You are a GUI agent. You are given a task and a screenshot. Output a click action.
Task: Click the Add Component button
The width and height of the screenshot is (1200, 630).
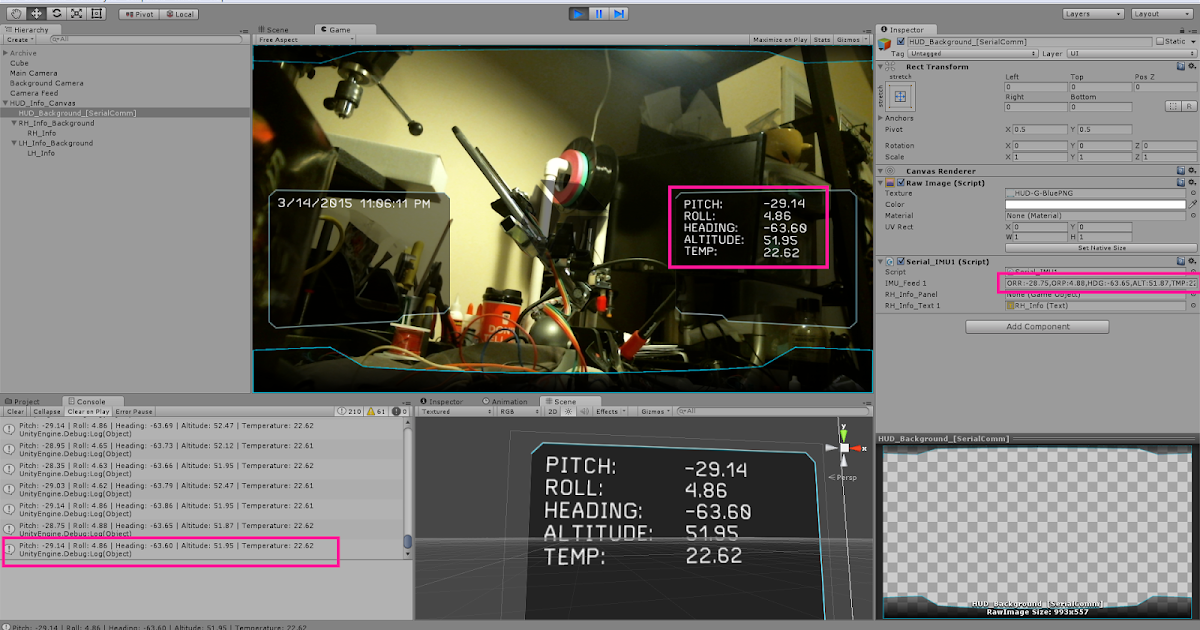(1036, 326)
